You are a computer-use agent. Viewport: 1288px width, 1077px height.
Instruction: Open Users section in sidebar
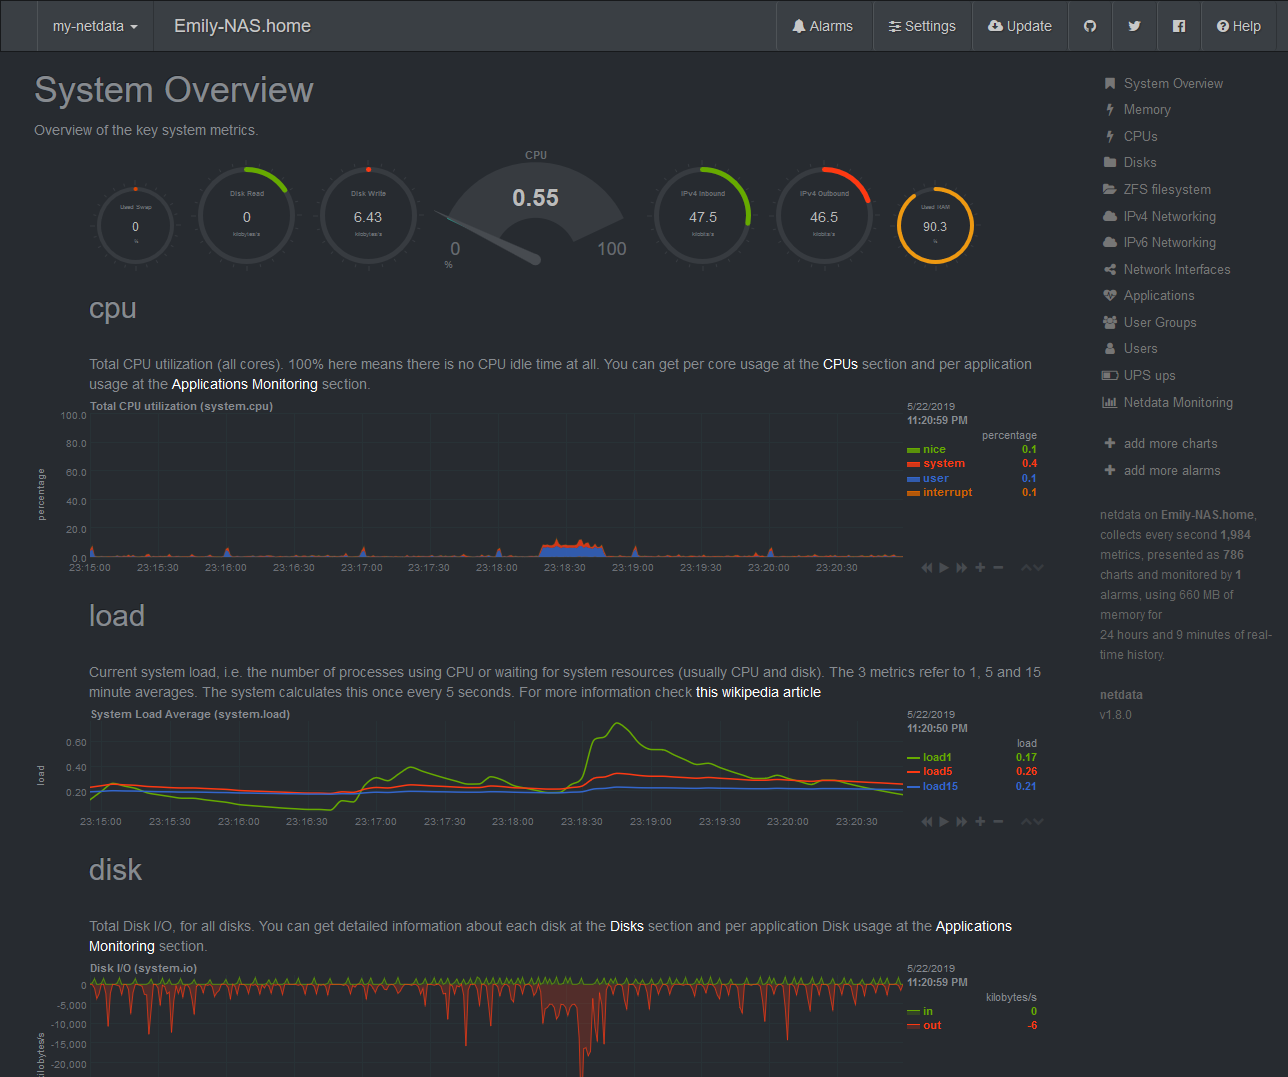(x=1140, y=348)
